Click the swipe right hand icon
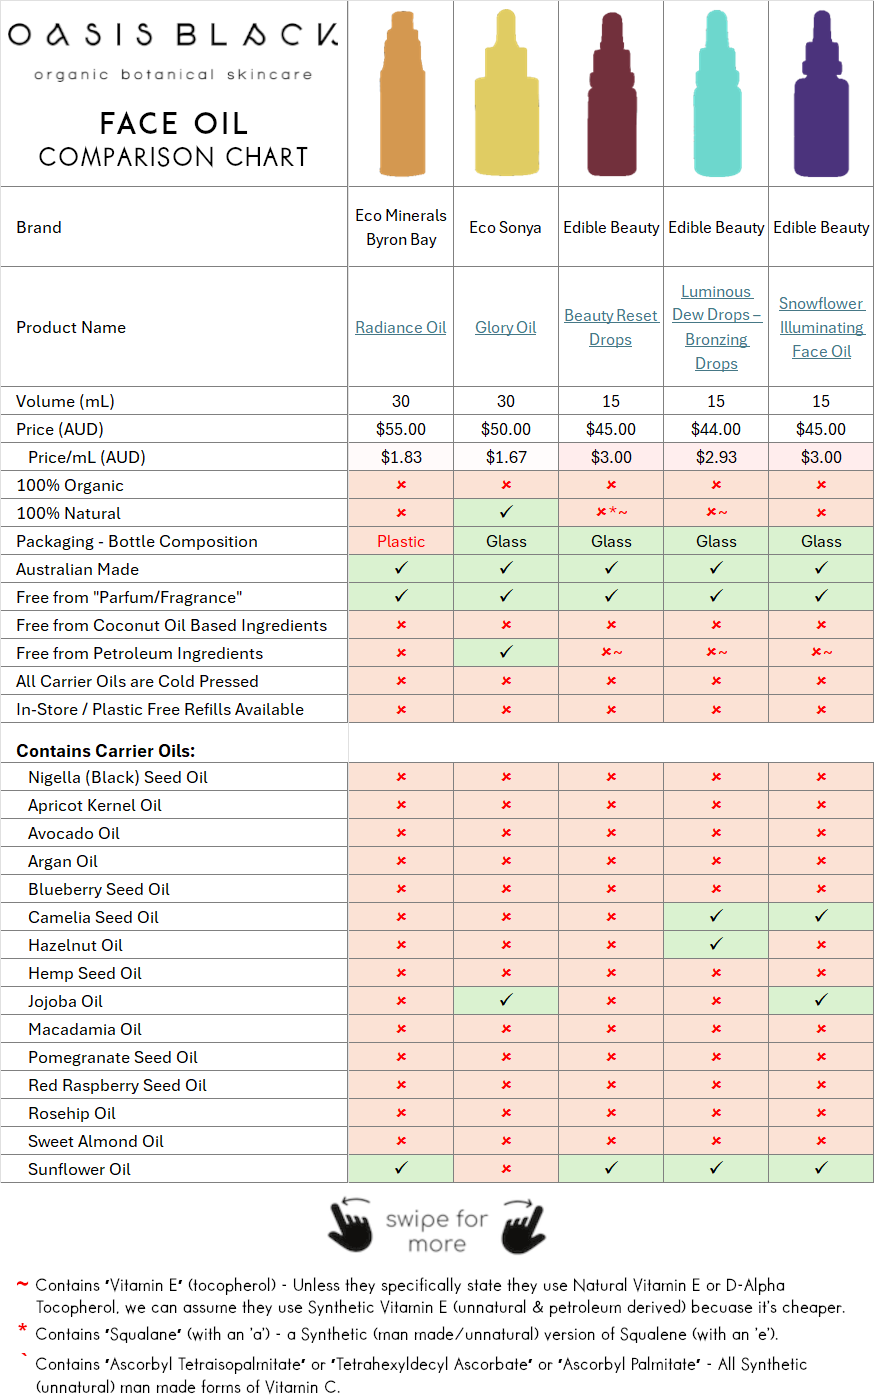This screenshot has height=1400, width=874. 524,1225
